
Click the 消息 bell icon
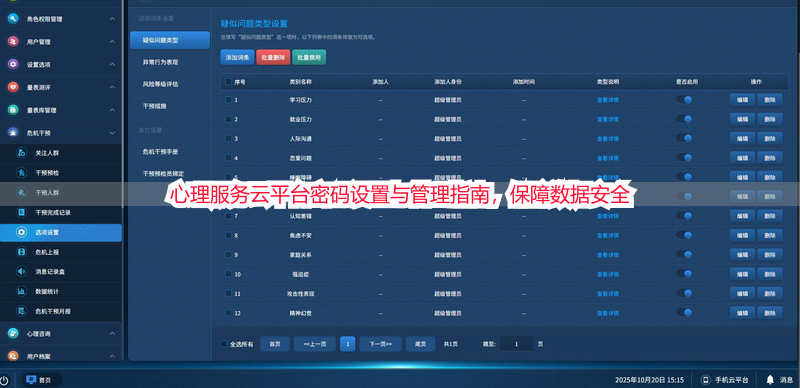coord(770,380)
